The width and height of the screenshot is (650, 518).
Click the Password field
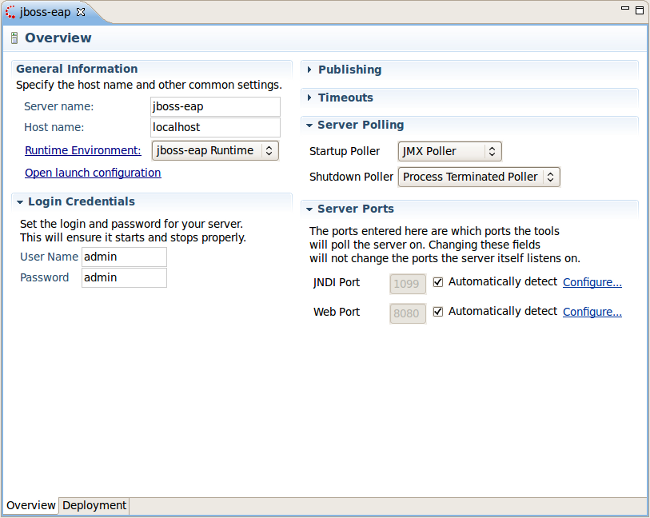pyautogui.click(x=124, y=278)
